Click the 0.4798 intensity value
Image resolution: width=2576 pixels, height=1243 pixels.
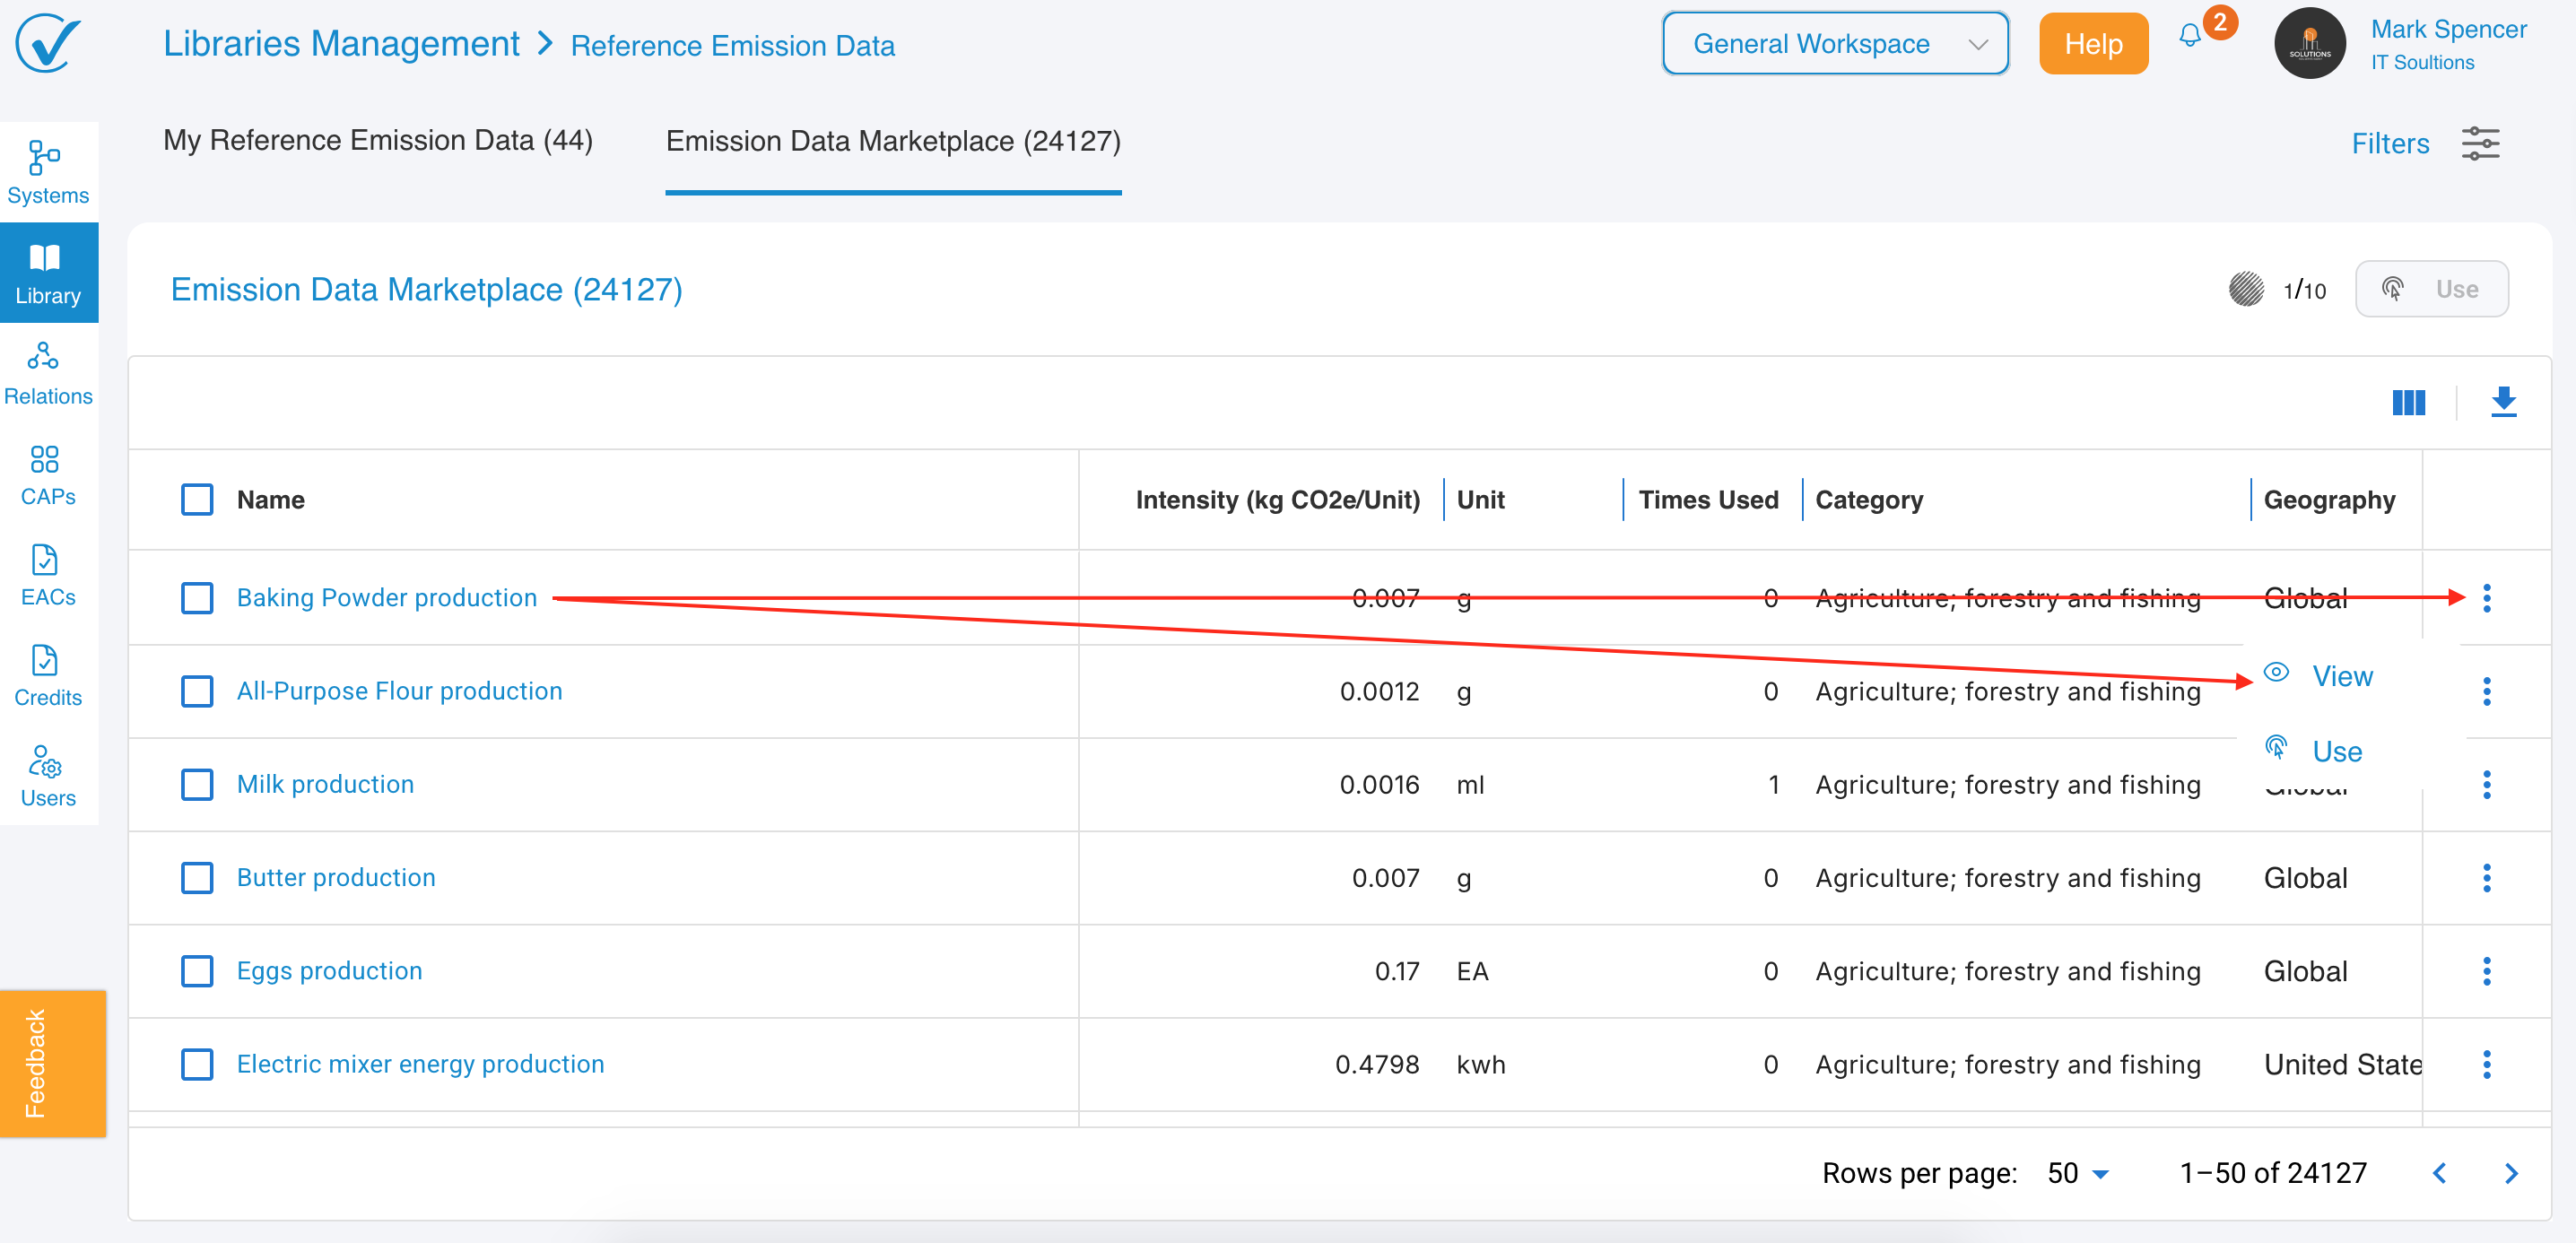pos(1377,1064)
